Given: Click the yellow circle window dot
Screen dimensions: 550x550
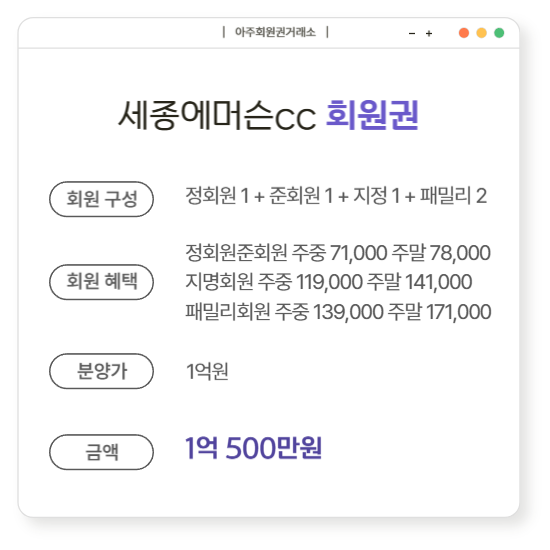Looking at the screenshot, I should pyautogui.click(x=482, y=33).
